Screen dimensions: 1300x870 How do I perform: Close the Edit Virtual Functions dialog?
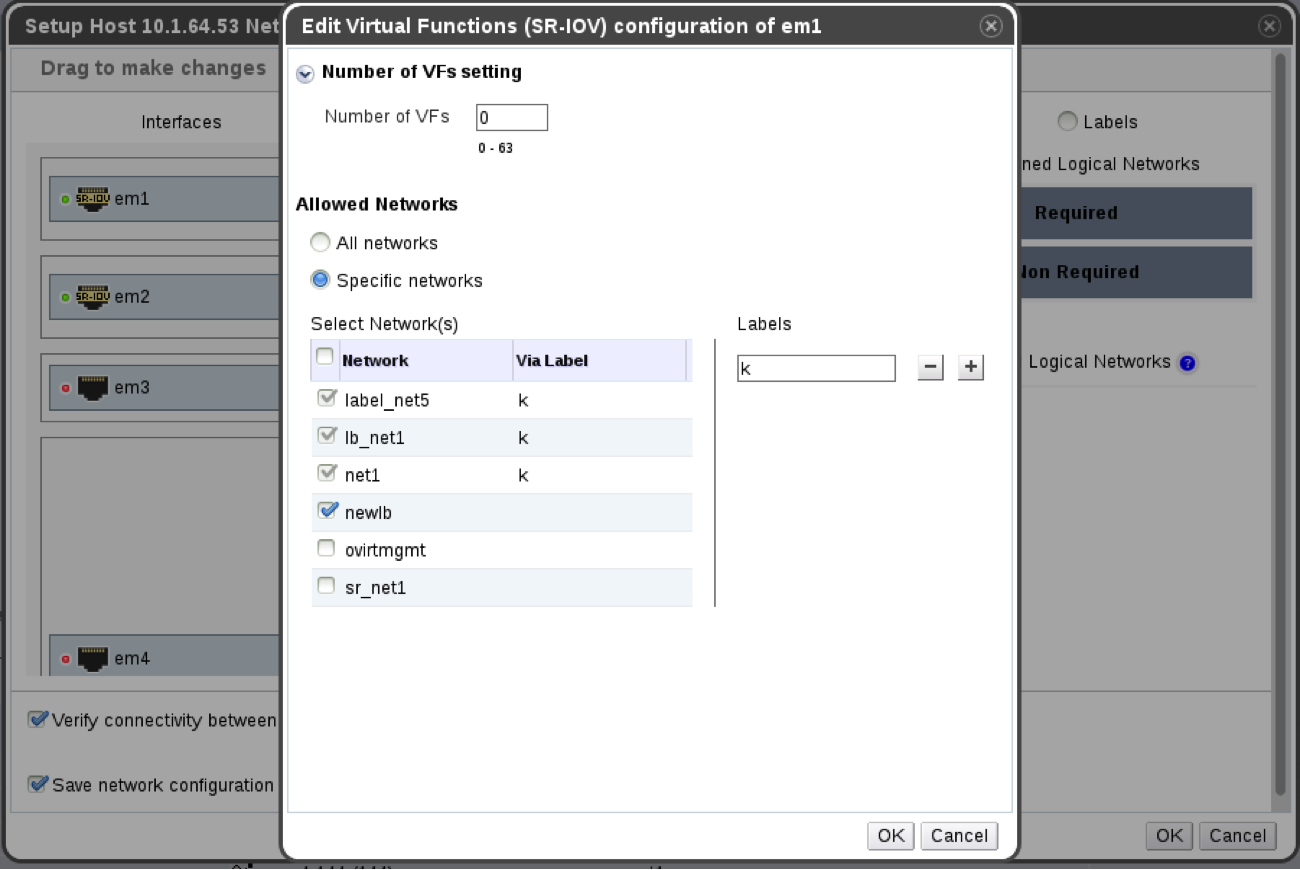tap(990, 27)
